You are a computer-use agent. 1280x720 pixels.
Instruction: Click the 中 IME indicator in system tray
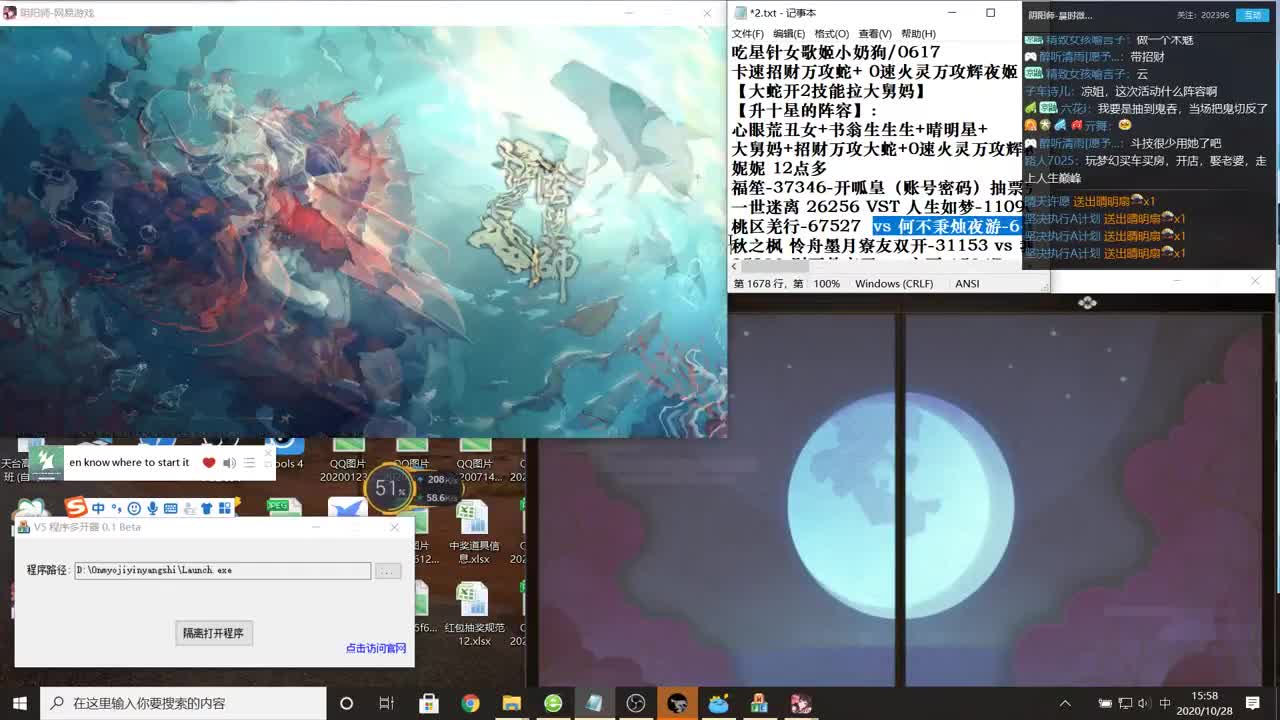click(1165, 703)
